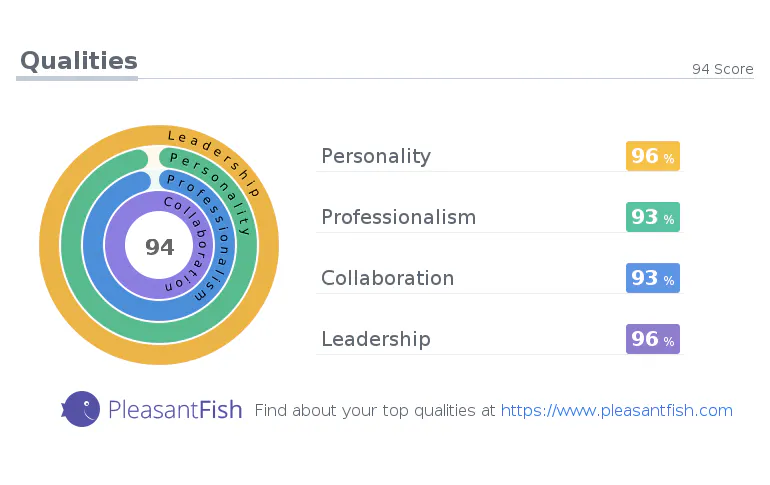Click the PleasantFish brand name text
Screen dimensions: 770x485
tap(175, 410)
